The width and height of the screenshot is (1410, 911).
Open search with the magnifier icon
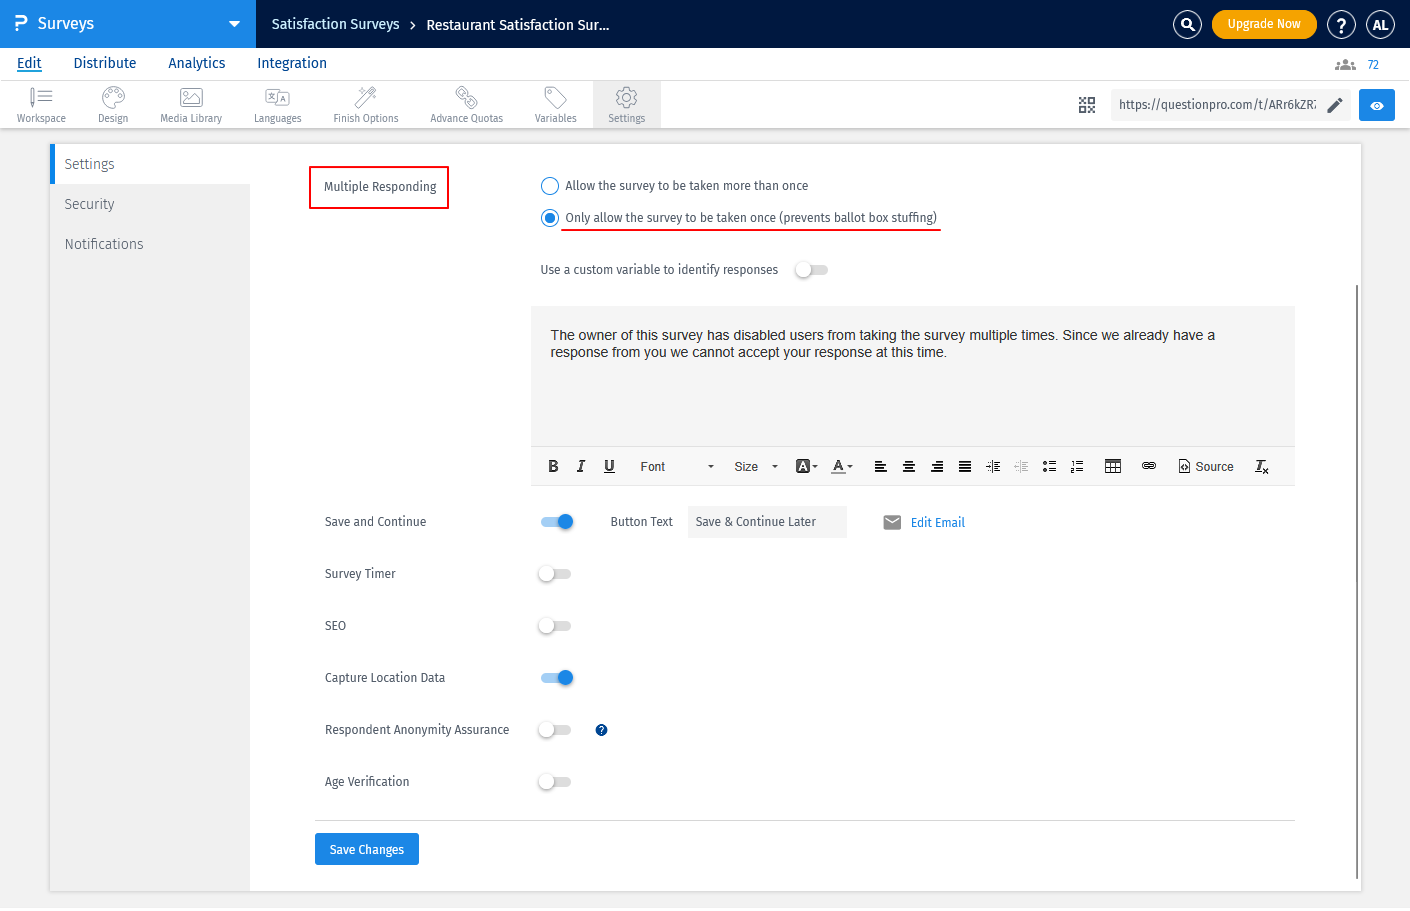click(1187, 24)
